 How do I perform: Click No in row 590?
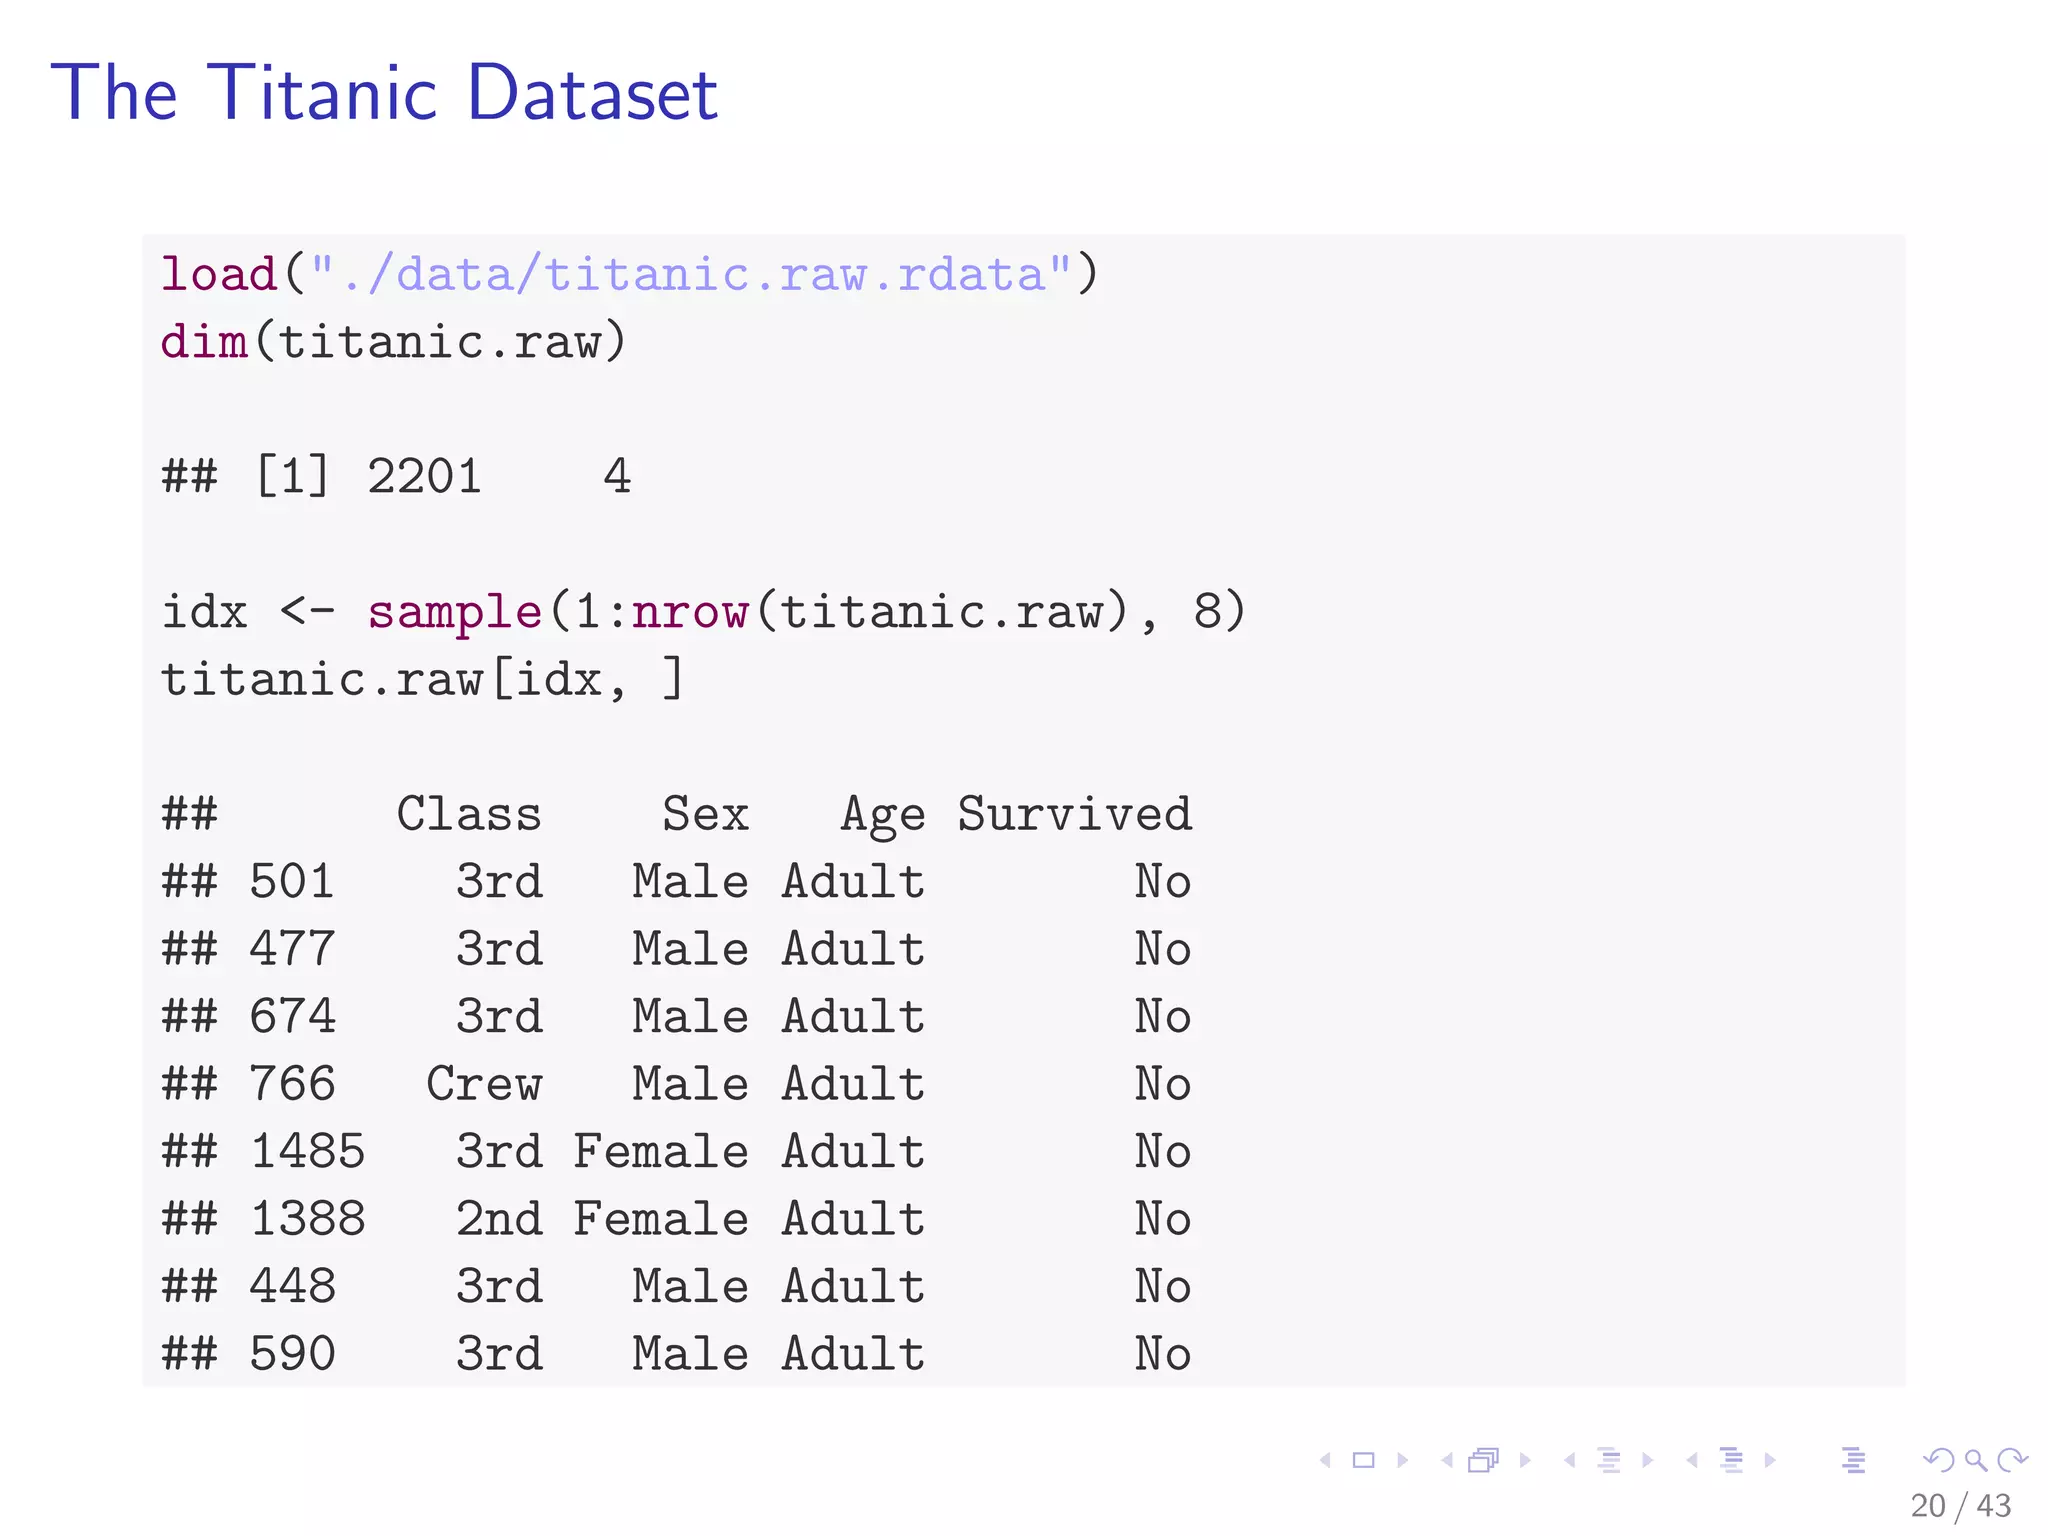point(1163,1353)
